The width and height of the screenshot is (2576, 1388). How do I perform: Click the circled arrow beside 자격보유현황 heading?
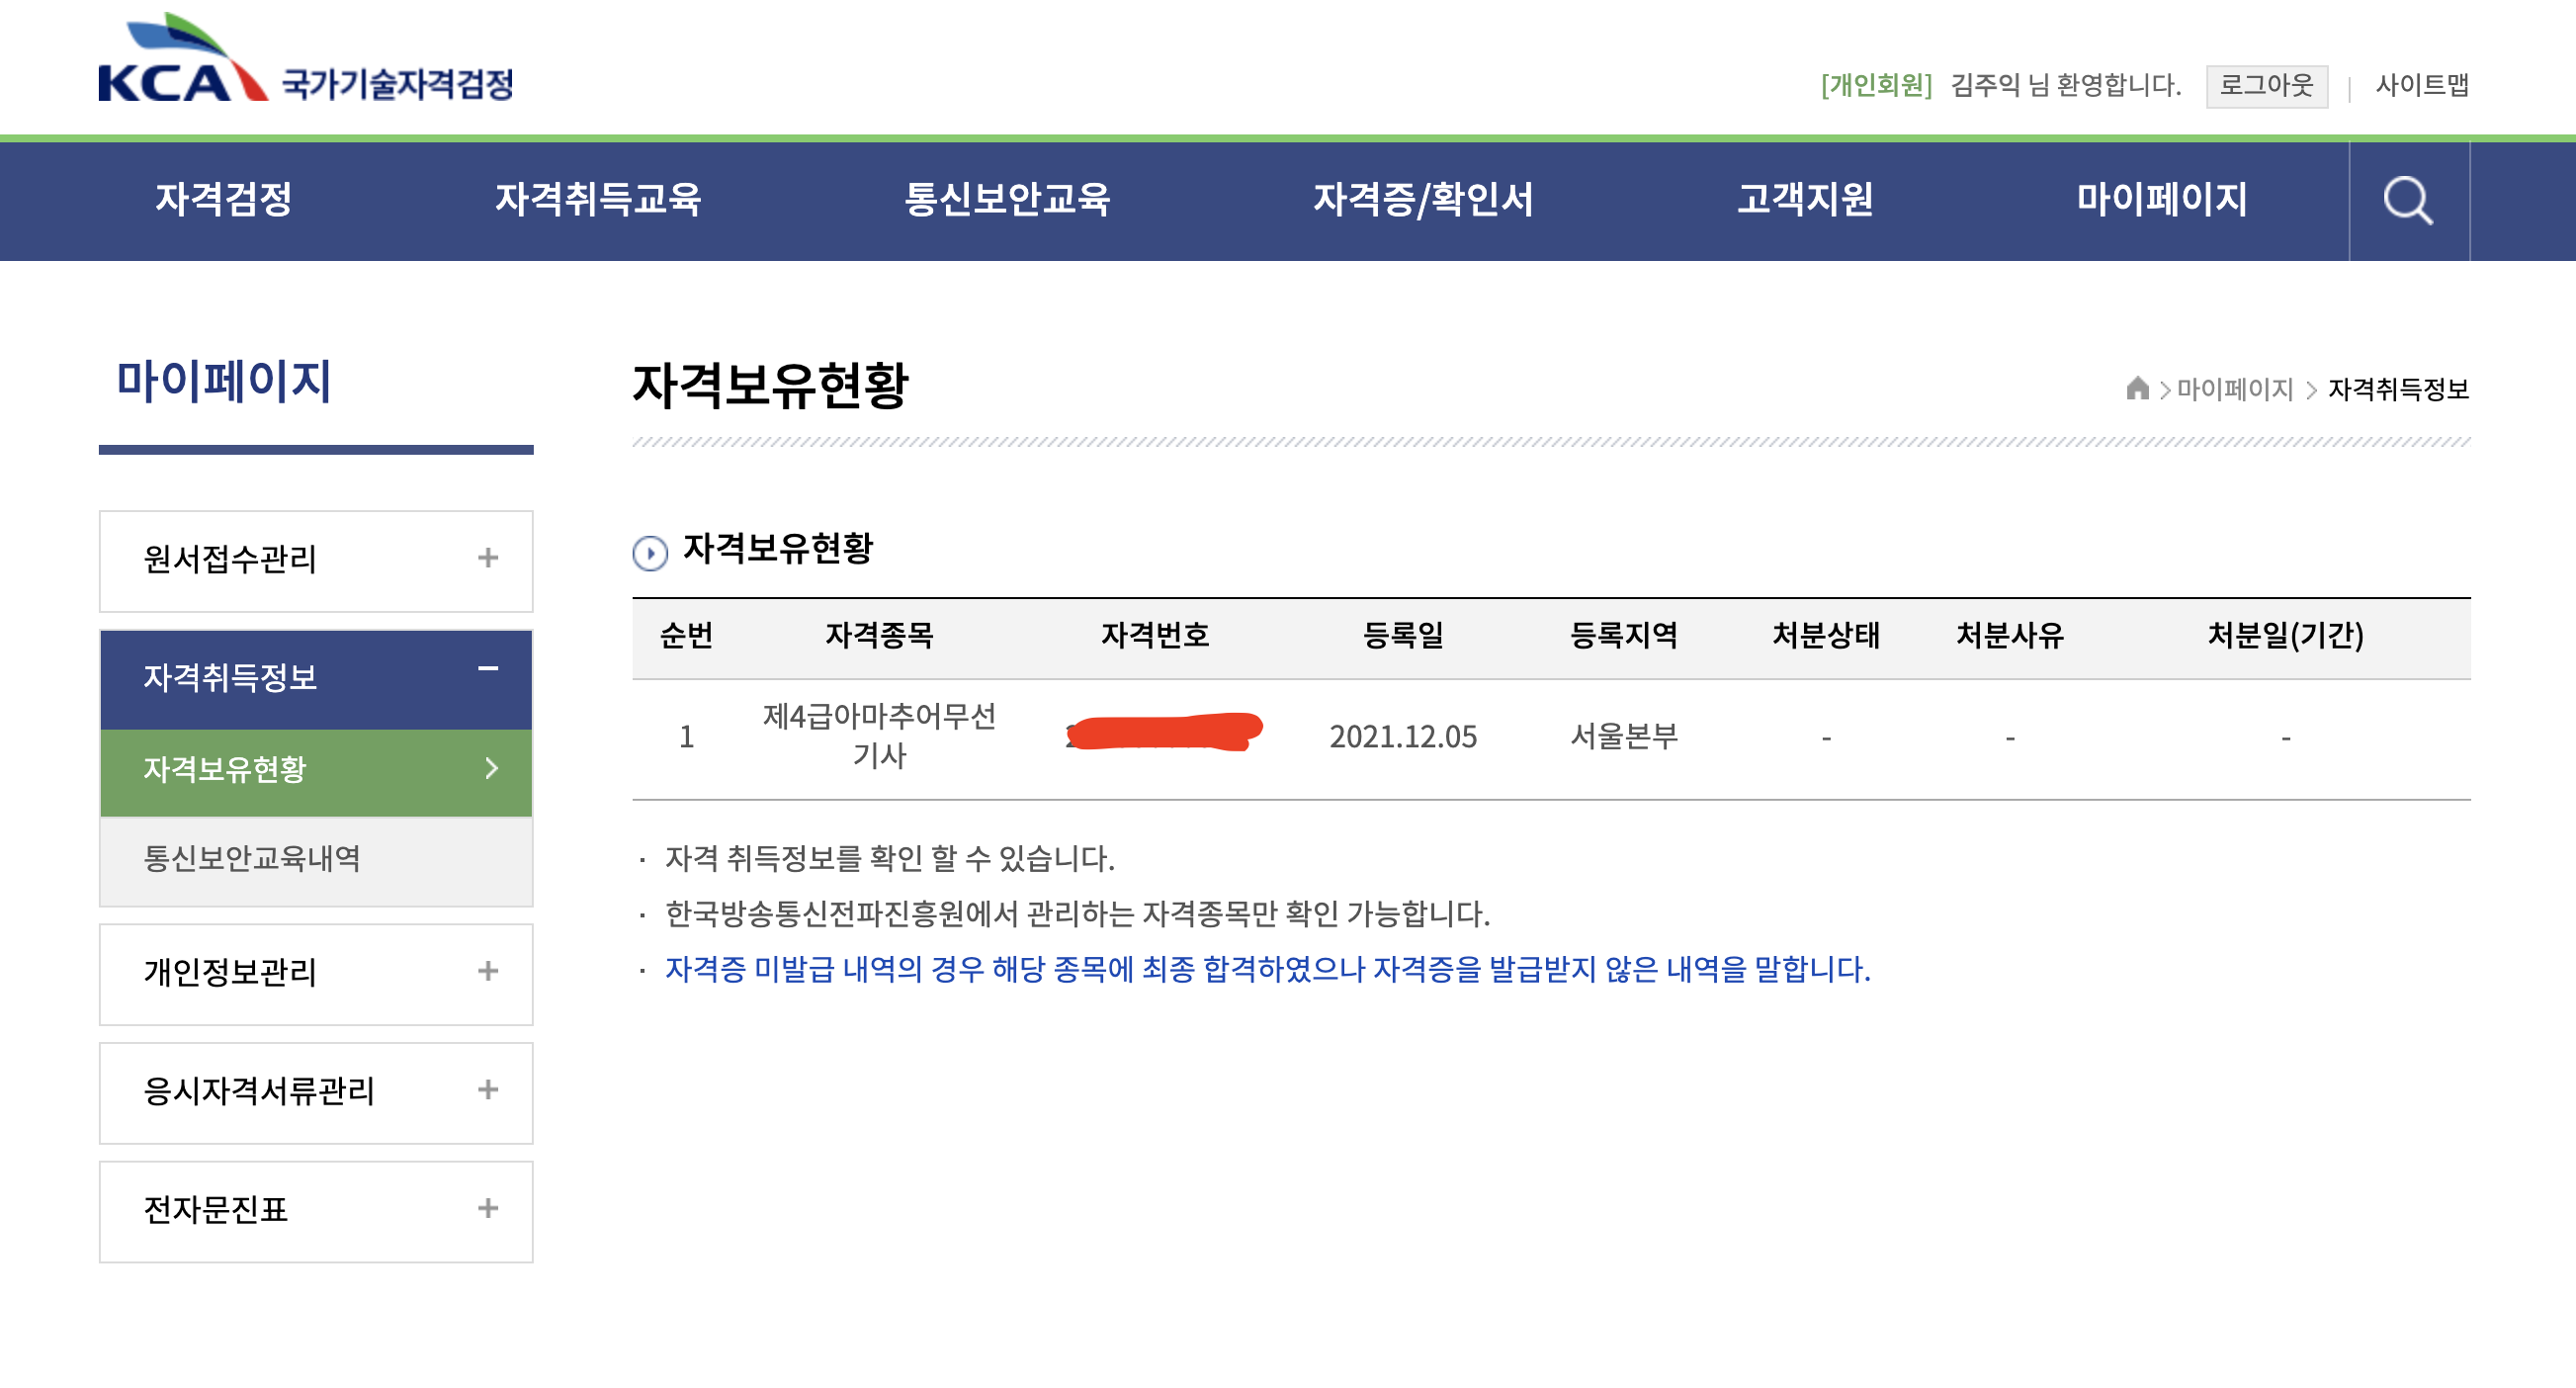tap(650, 552)
